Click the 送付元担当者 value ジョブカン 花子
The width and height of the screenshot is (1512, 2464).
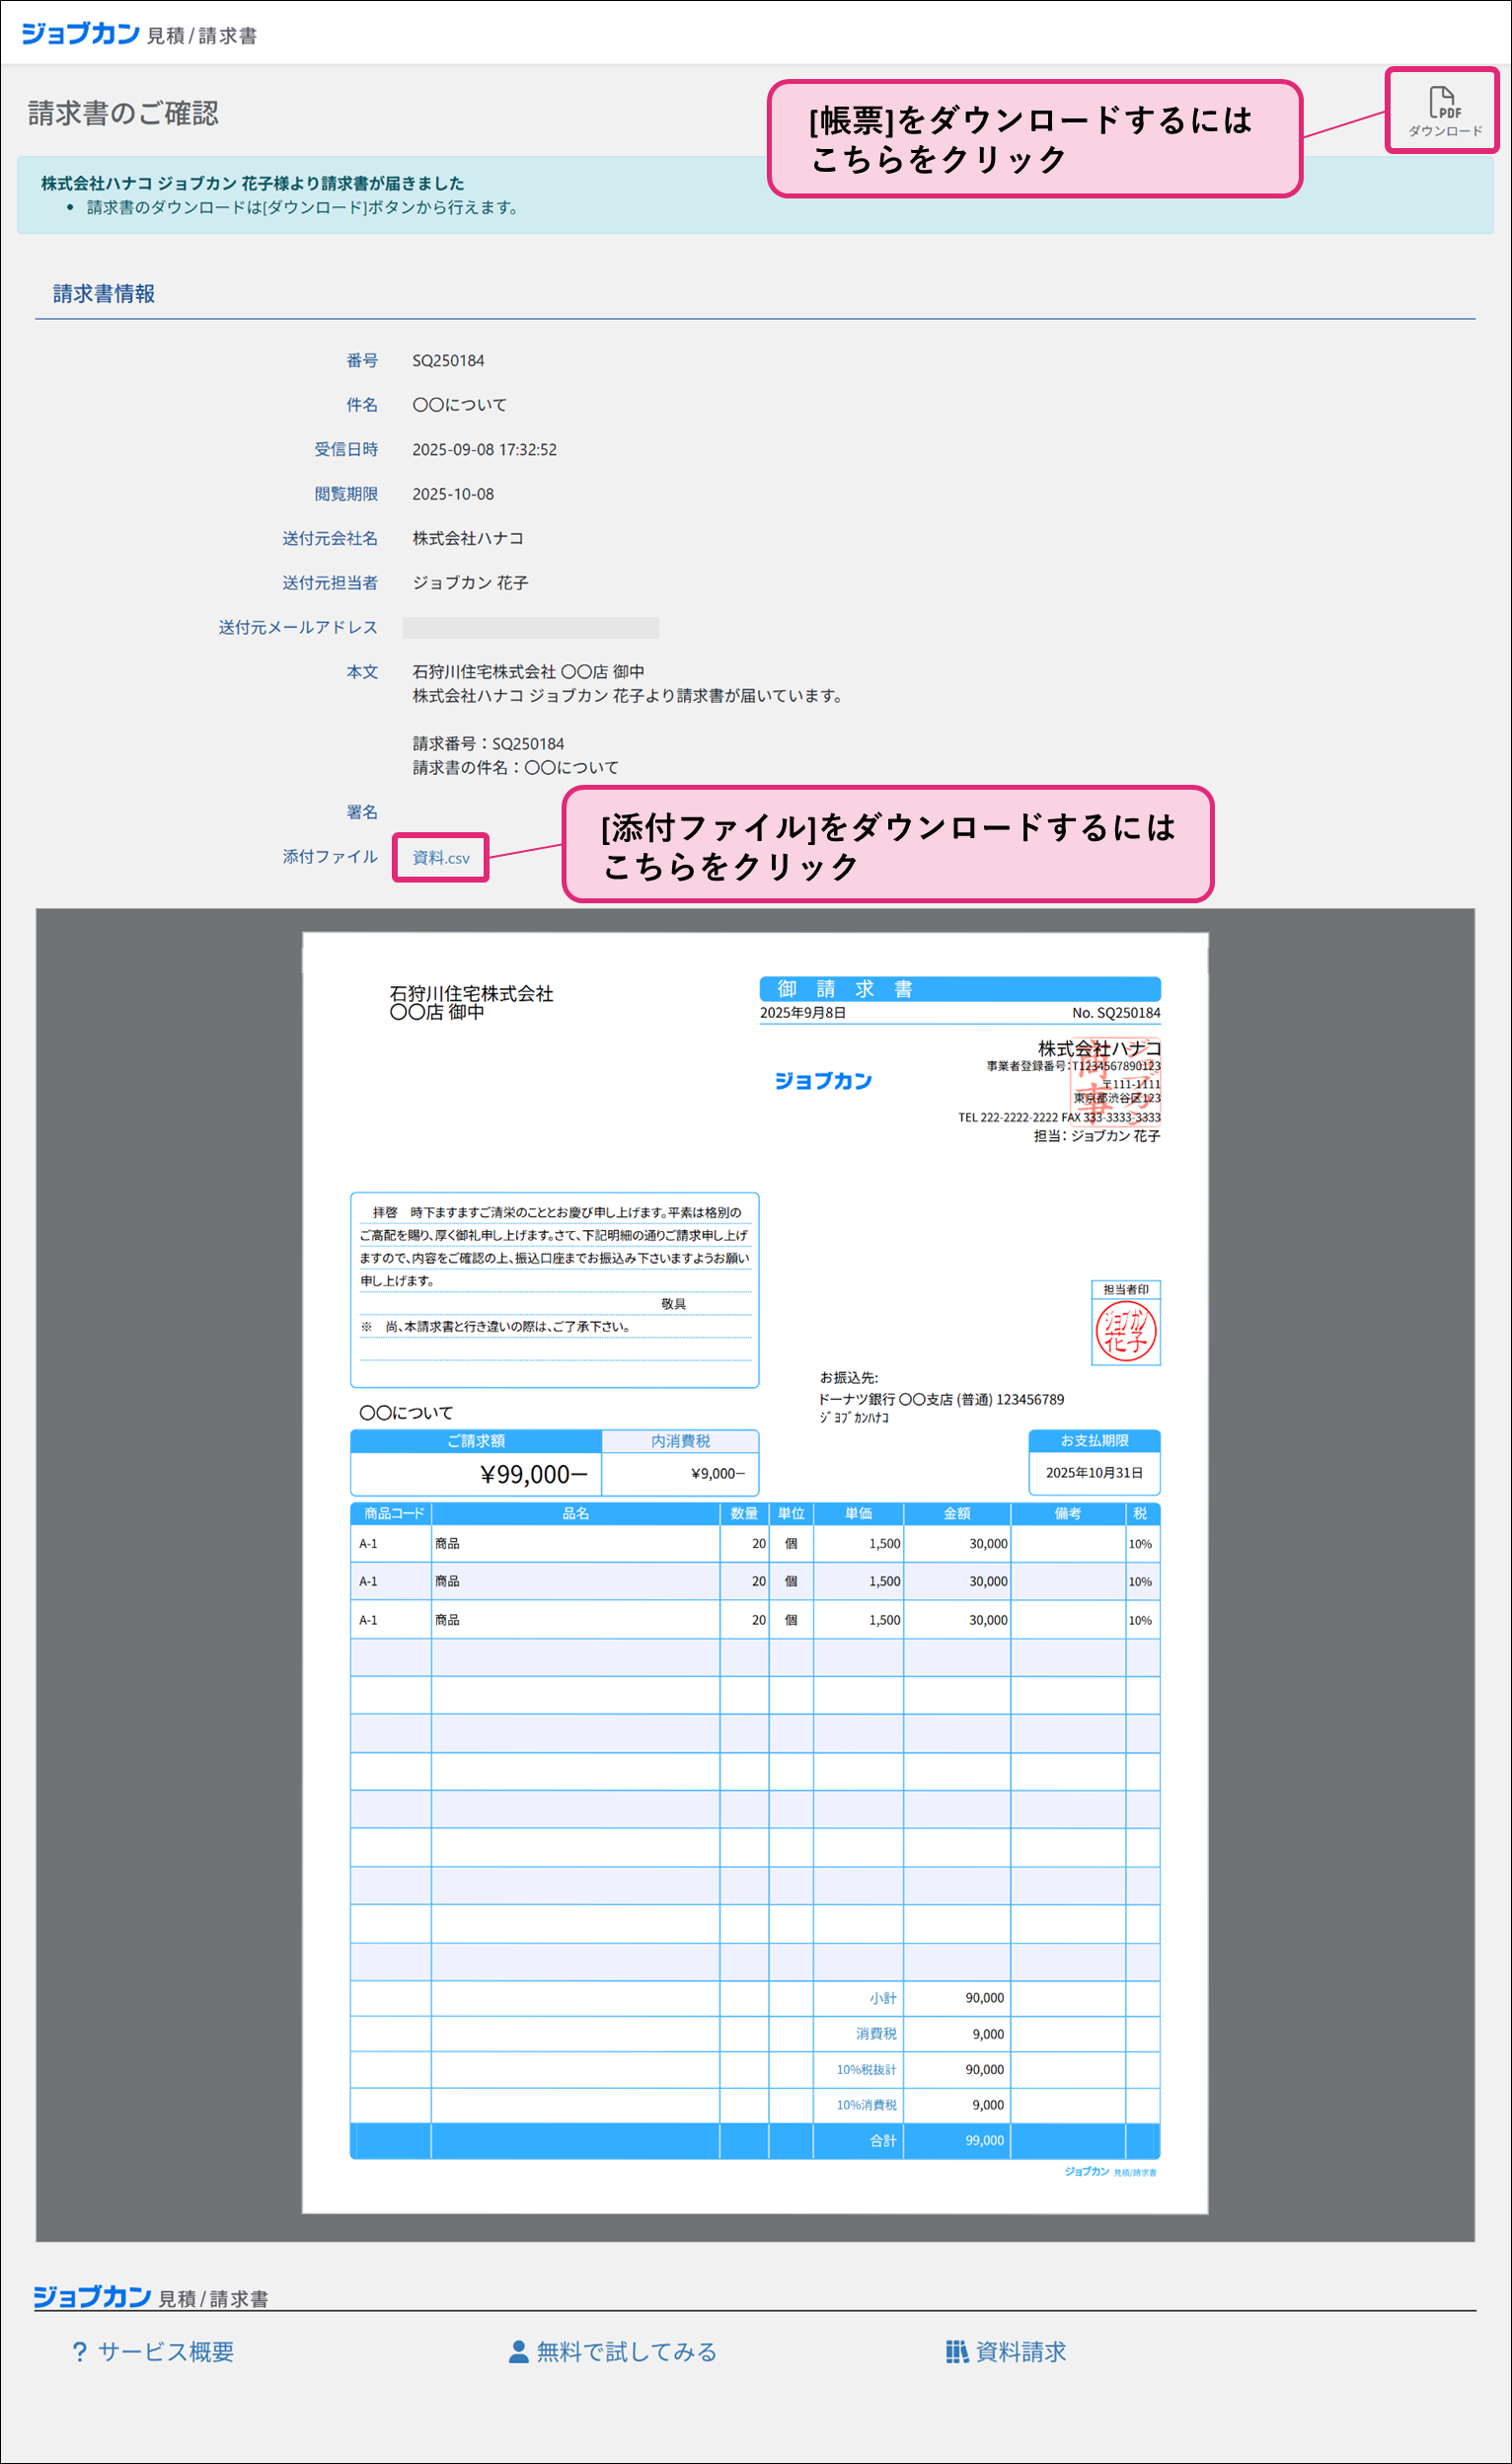tap(470, 582)
